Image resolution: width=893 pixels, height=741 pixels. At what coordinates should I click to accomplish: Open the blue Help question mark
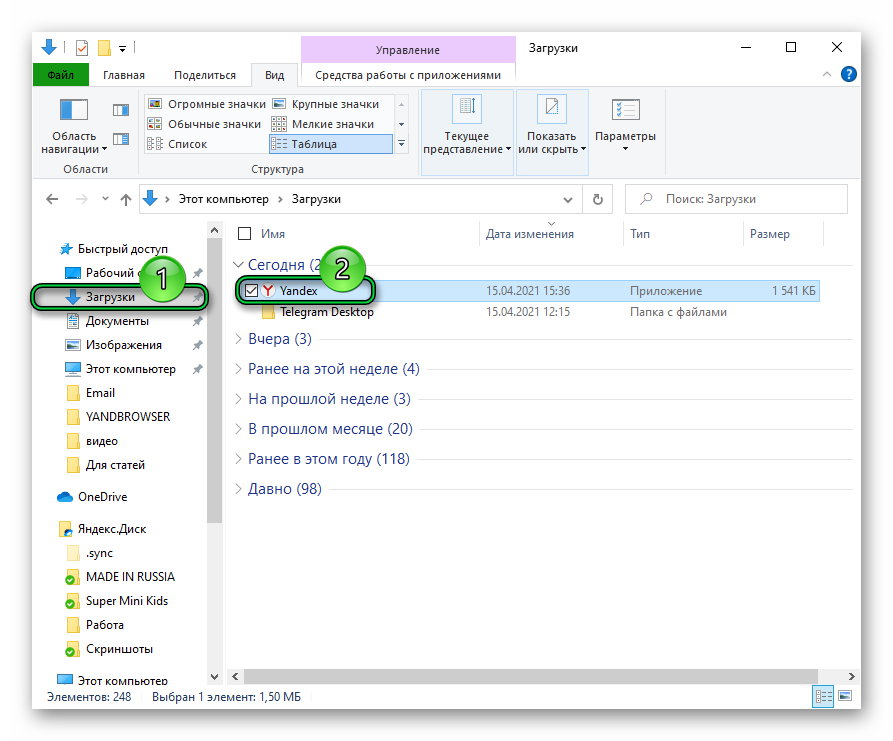(849, 74)
